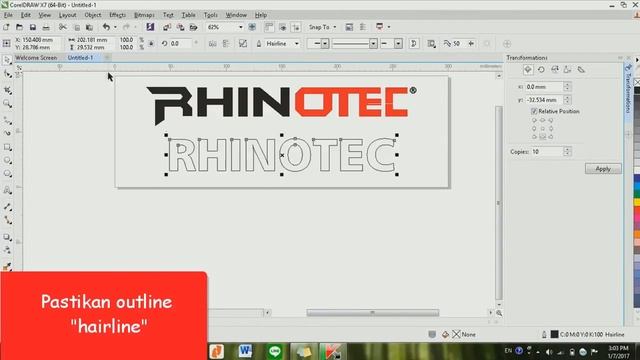Click the Print icon in toolbar

(x=46, y=27)
